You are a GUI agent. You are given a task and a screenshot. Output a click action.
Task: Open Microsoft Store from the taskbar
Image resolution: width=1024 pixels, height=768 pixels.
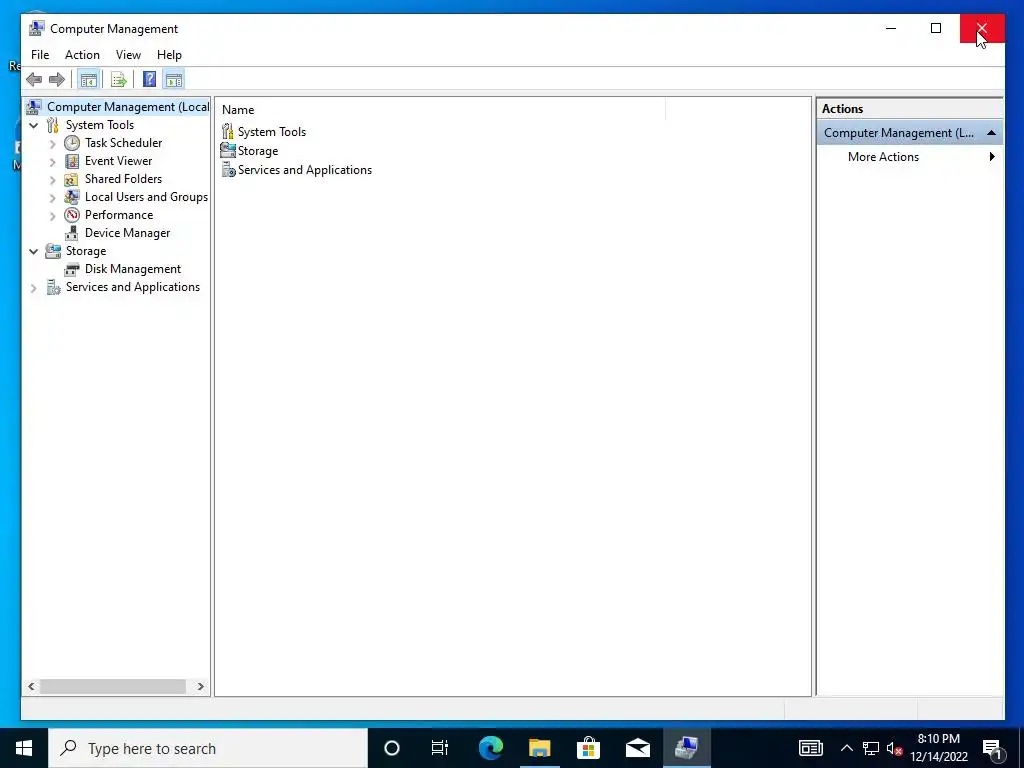[x=588, y=748]
